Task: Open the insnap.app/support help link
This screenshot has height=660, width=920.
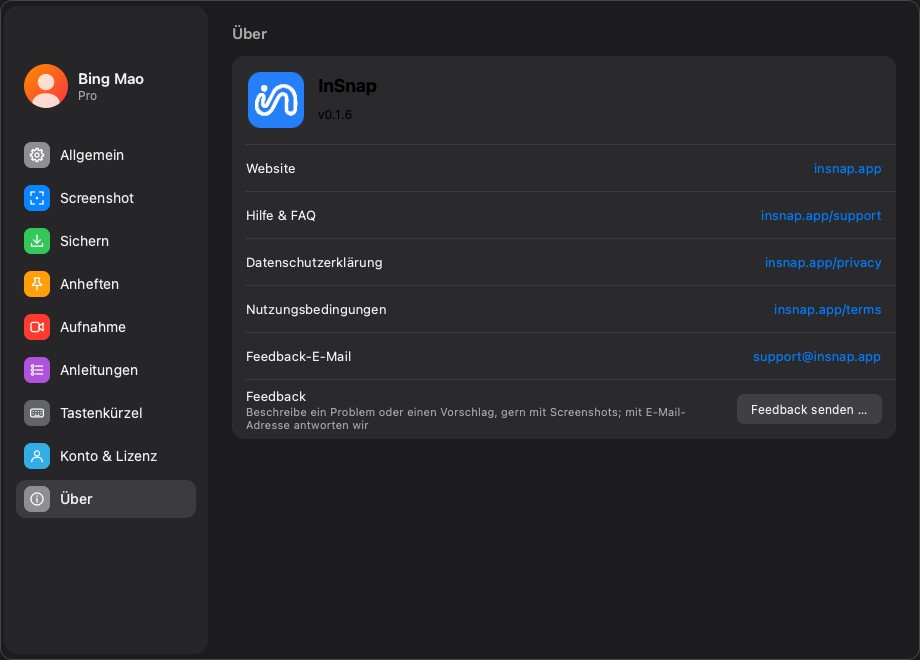Action: point(821,215)
